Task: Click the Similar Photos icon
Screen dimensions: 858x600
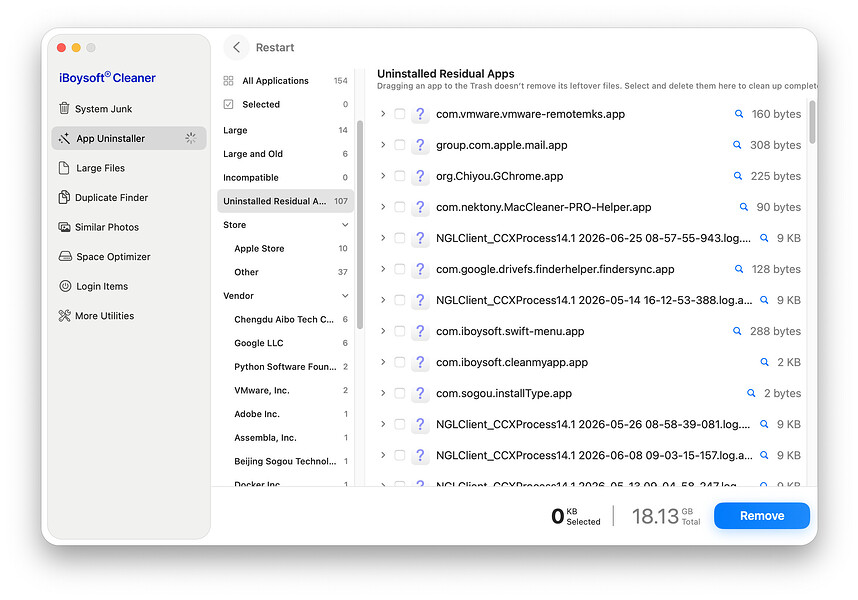Action: point(64,227)
